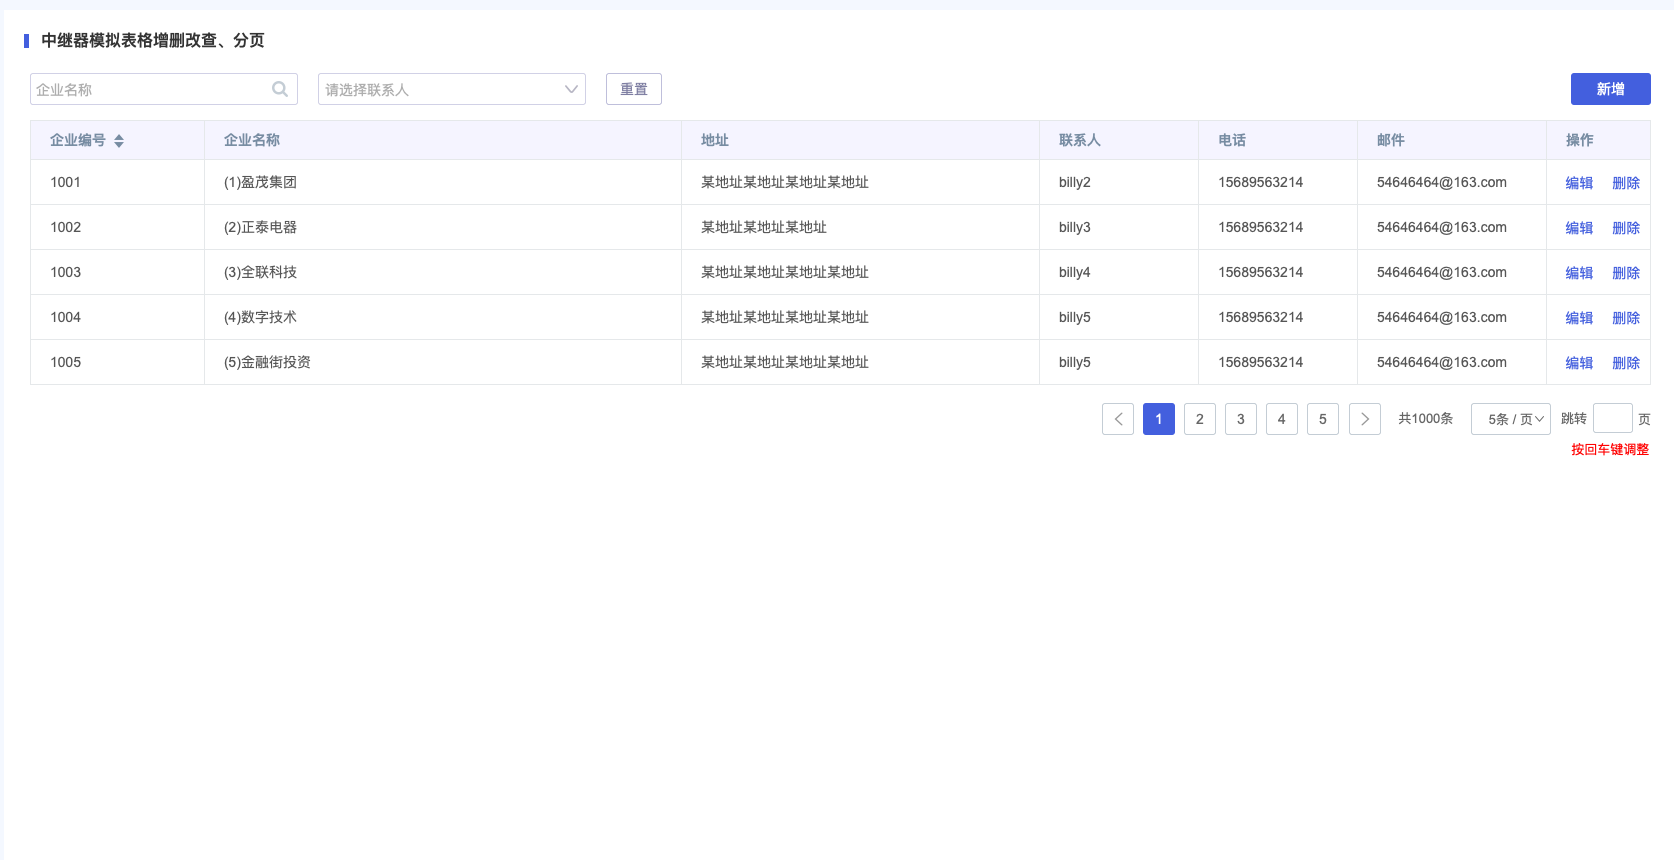Viewport: 1674px width, 860px height.
Task: Click the 中继器模拟表格增删改查、分页 title
Action: point(153,40)
